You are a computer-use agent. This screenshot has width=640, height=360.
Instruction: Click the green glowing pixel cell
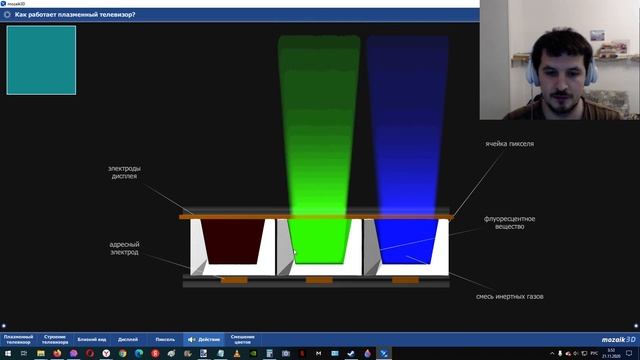tap(320, 241)
